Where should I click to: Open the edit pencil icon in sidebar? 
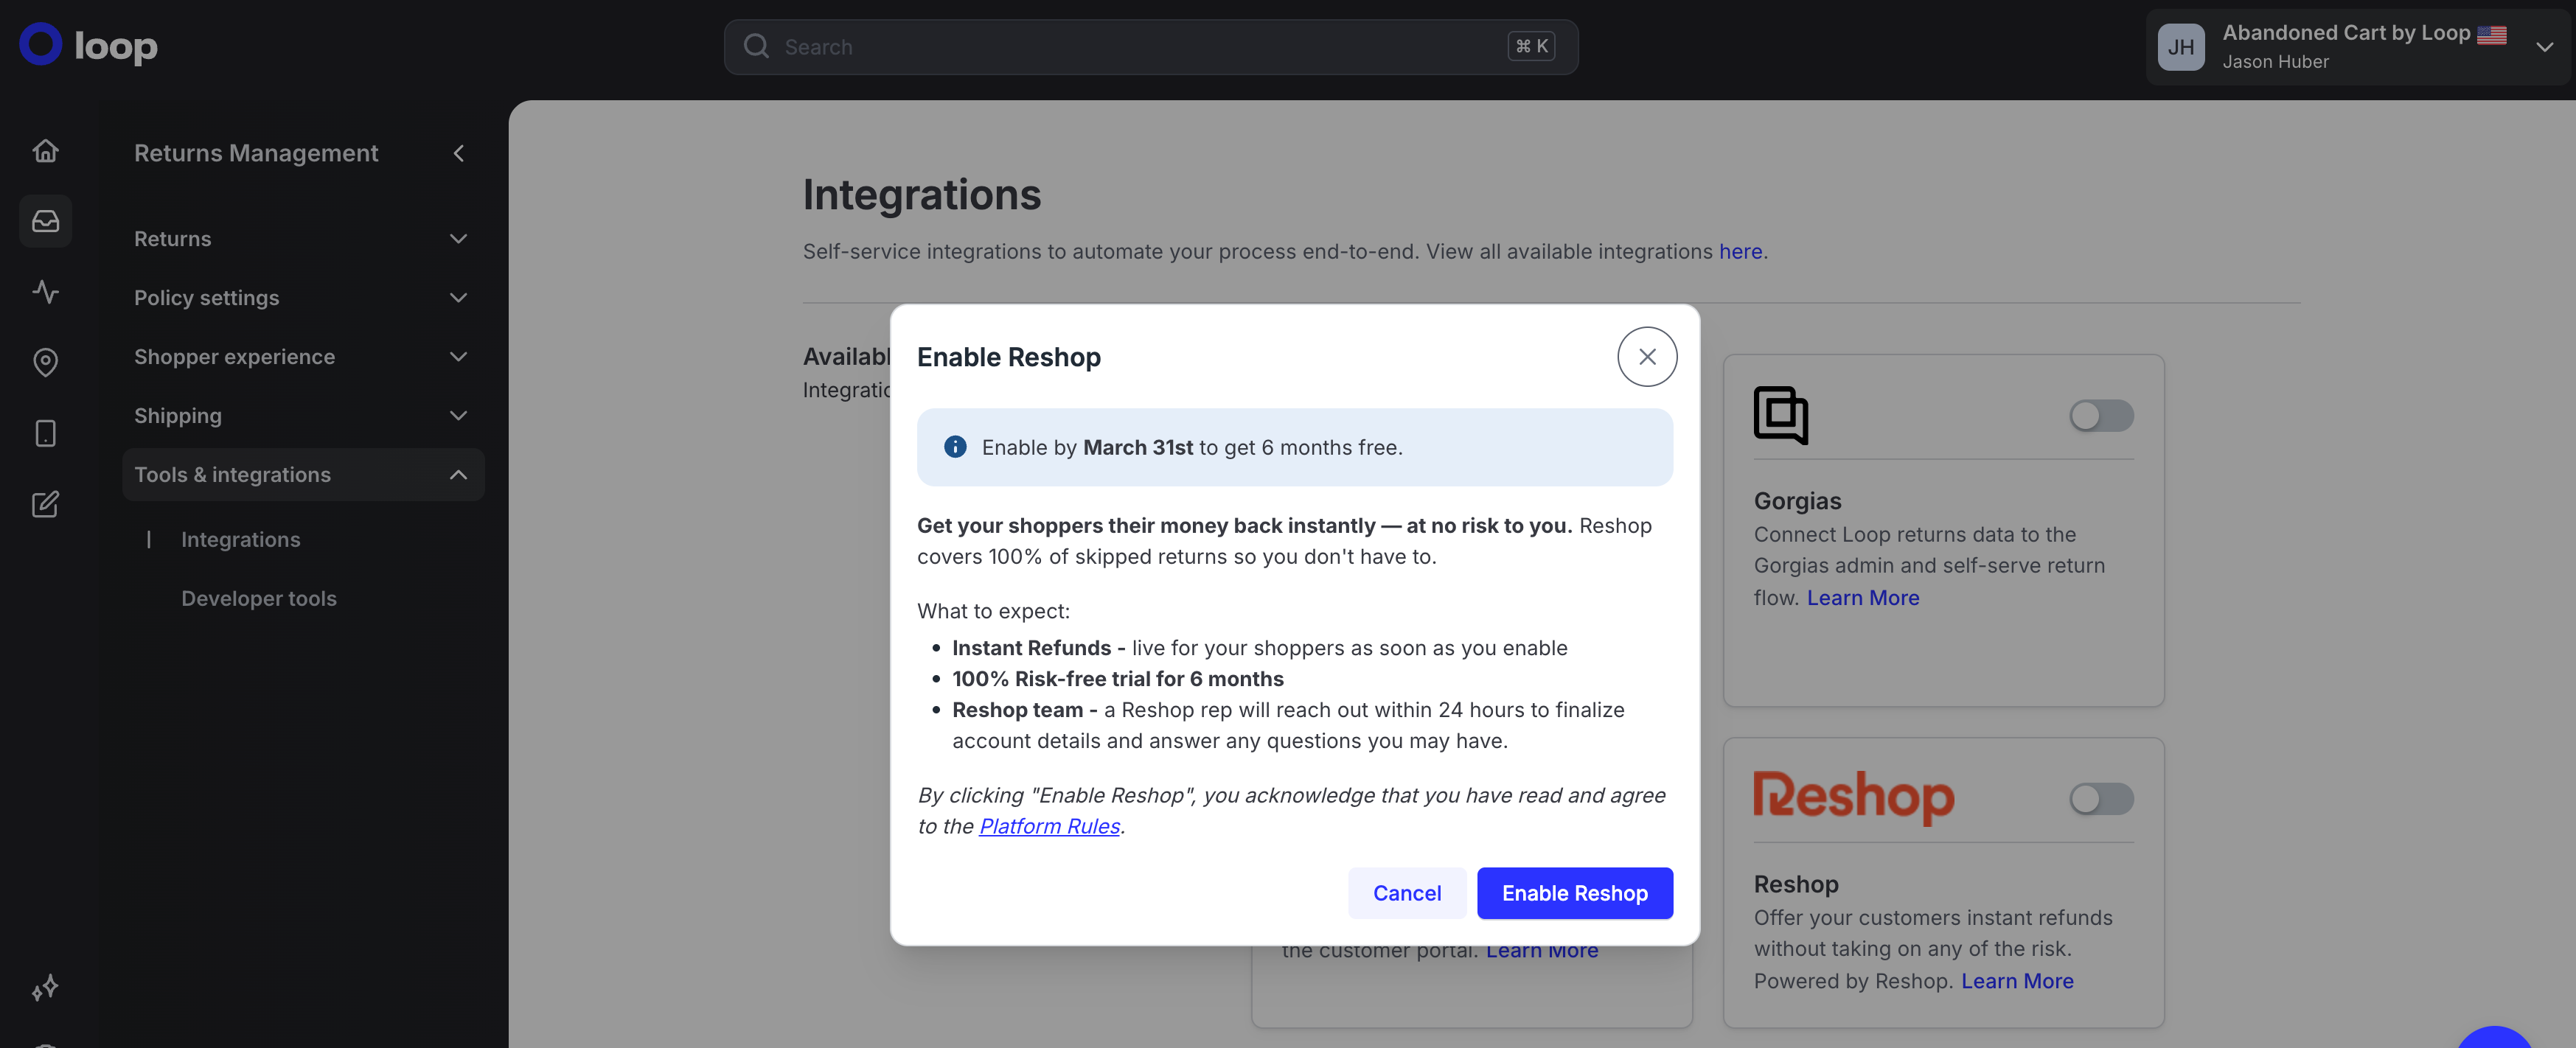tap(45, 504)
